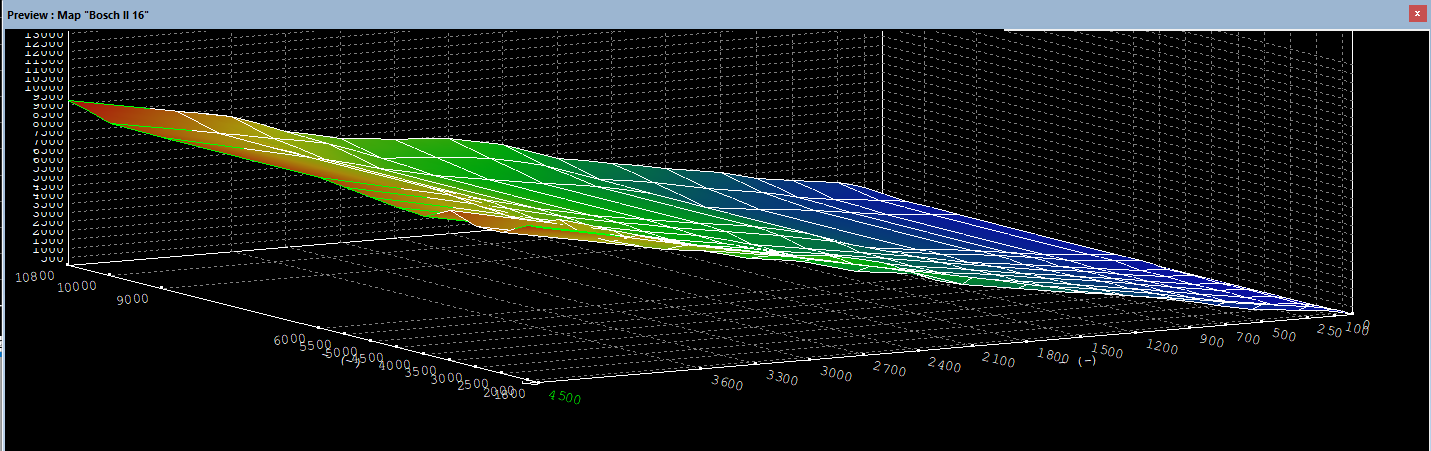Click the 700 axis tick label
The width and height of the screenshot is (1431, 451).
point(1249,339)
